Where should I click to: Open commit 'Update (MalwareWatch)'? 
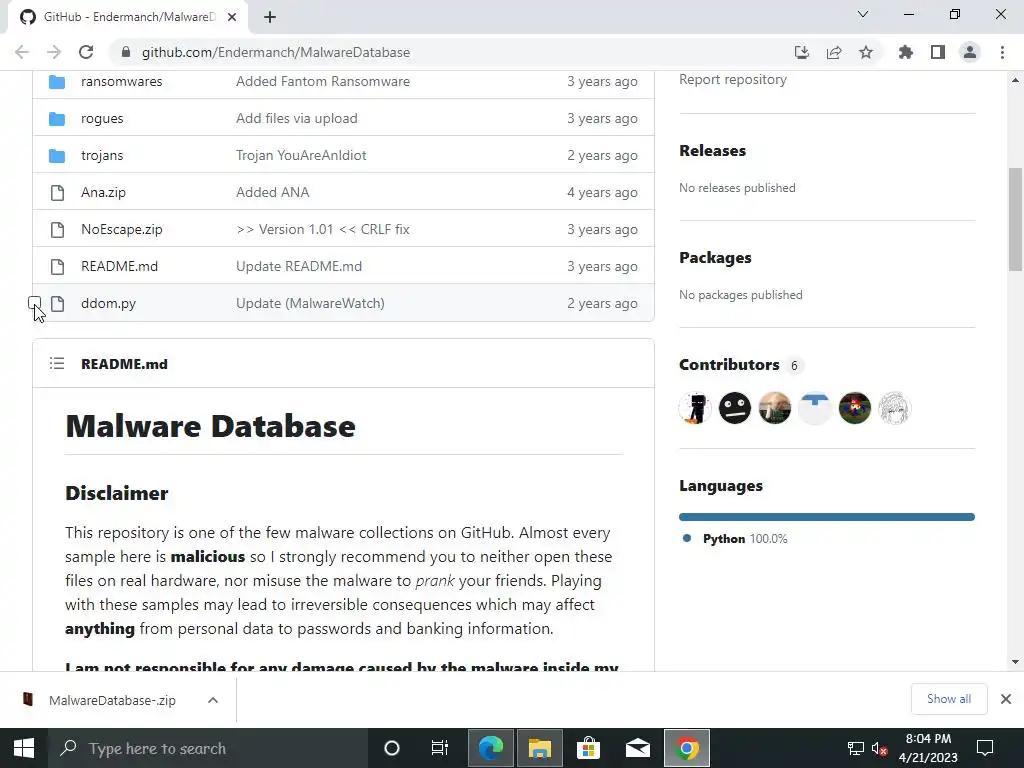pyautogui.click(x=310, y=304)
